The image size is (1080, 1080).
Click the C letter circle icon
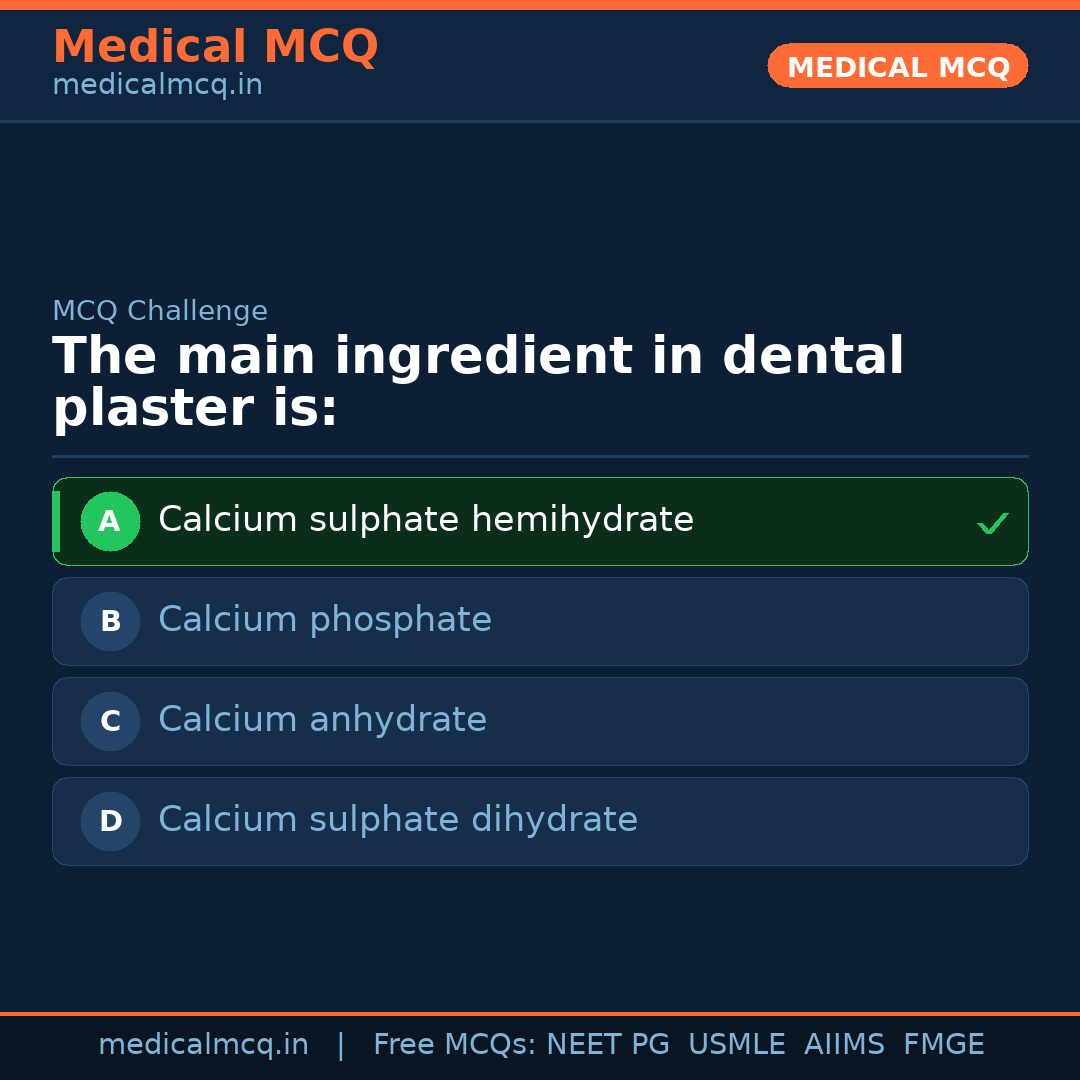110,721
